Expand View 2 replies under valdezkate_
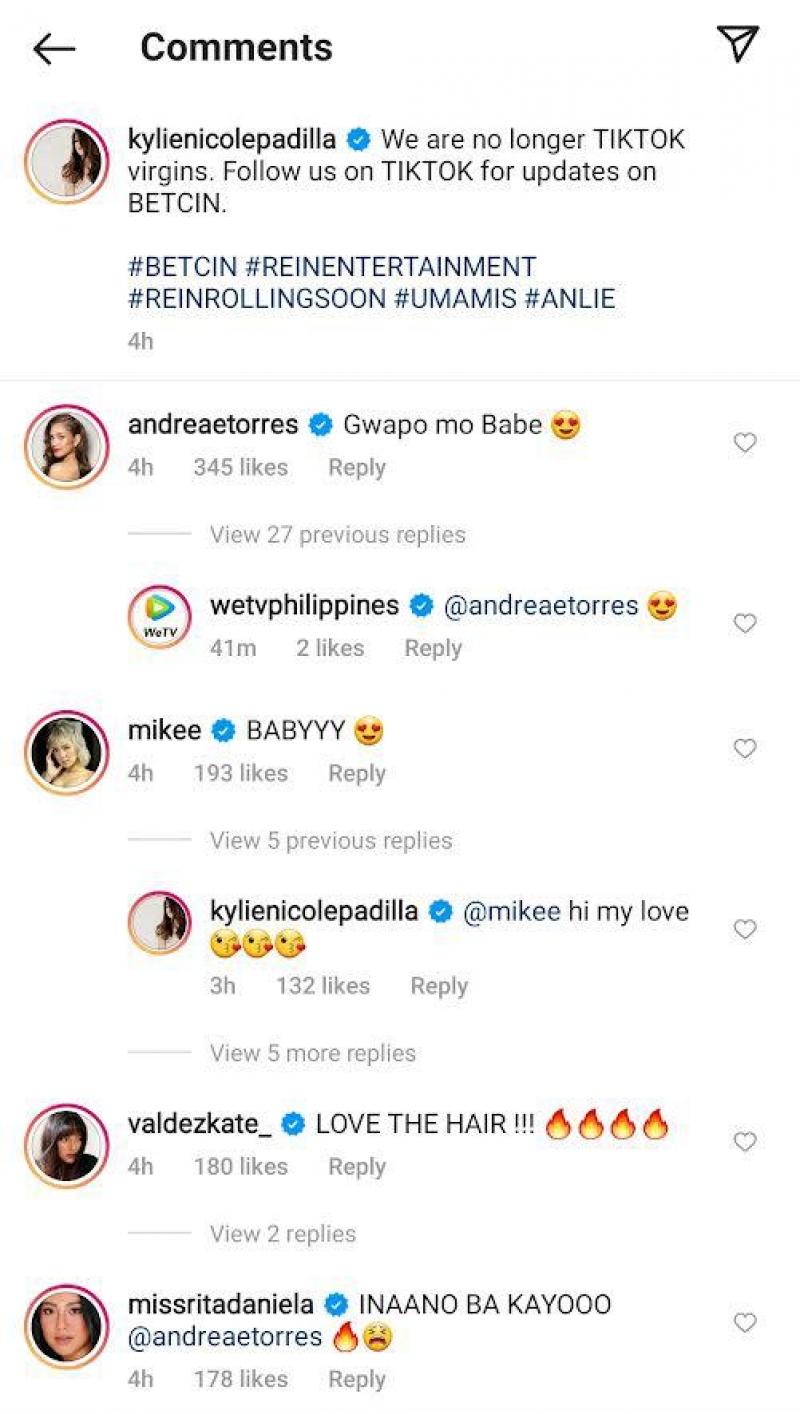Screen dimensions: 800x1414 (282, 1234)
